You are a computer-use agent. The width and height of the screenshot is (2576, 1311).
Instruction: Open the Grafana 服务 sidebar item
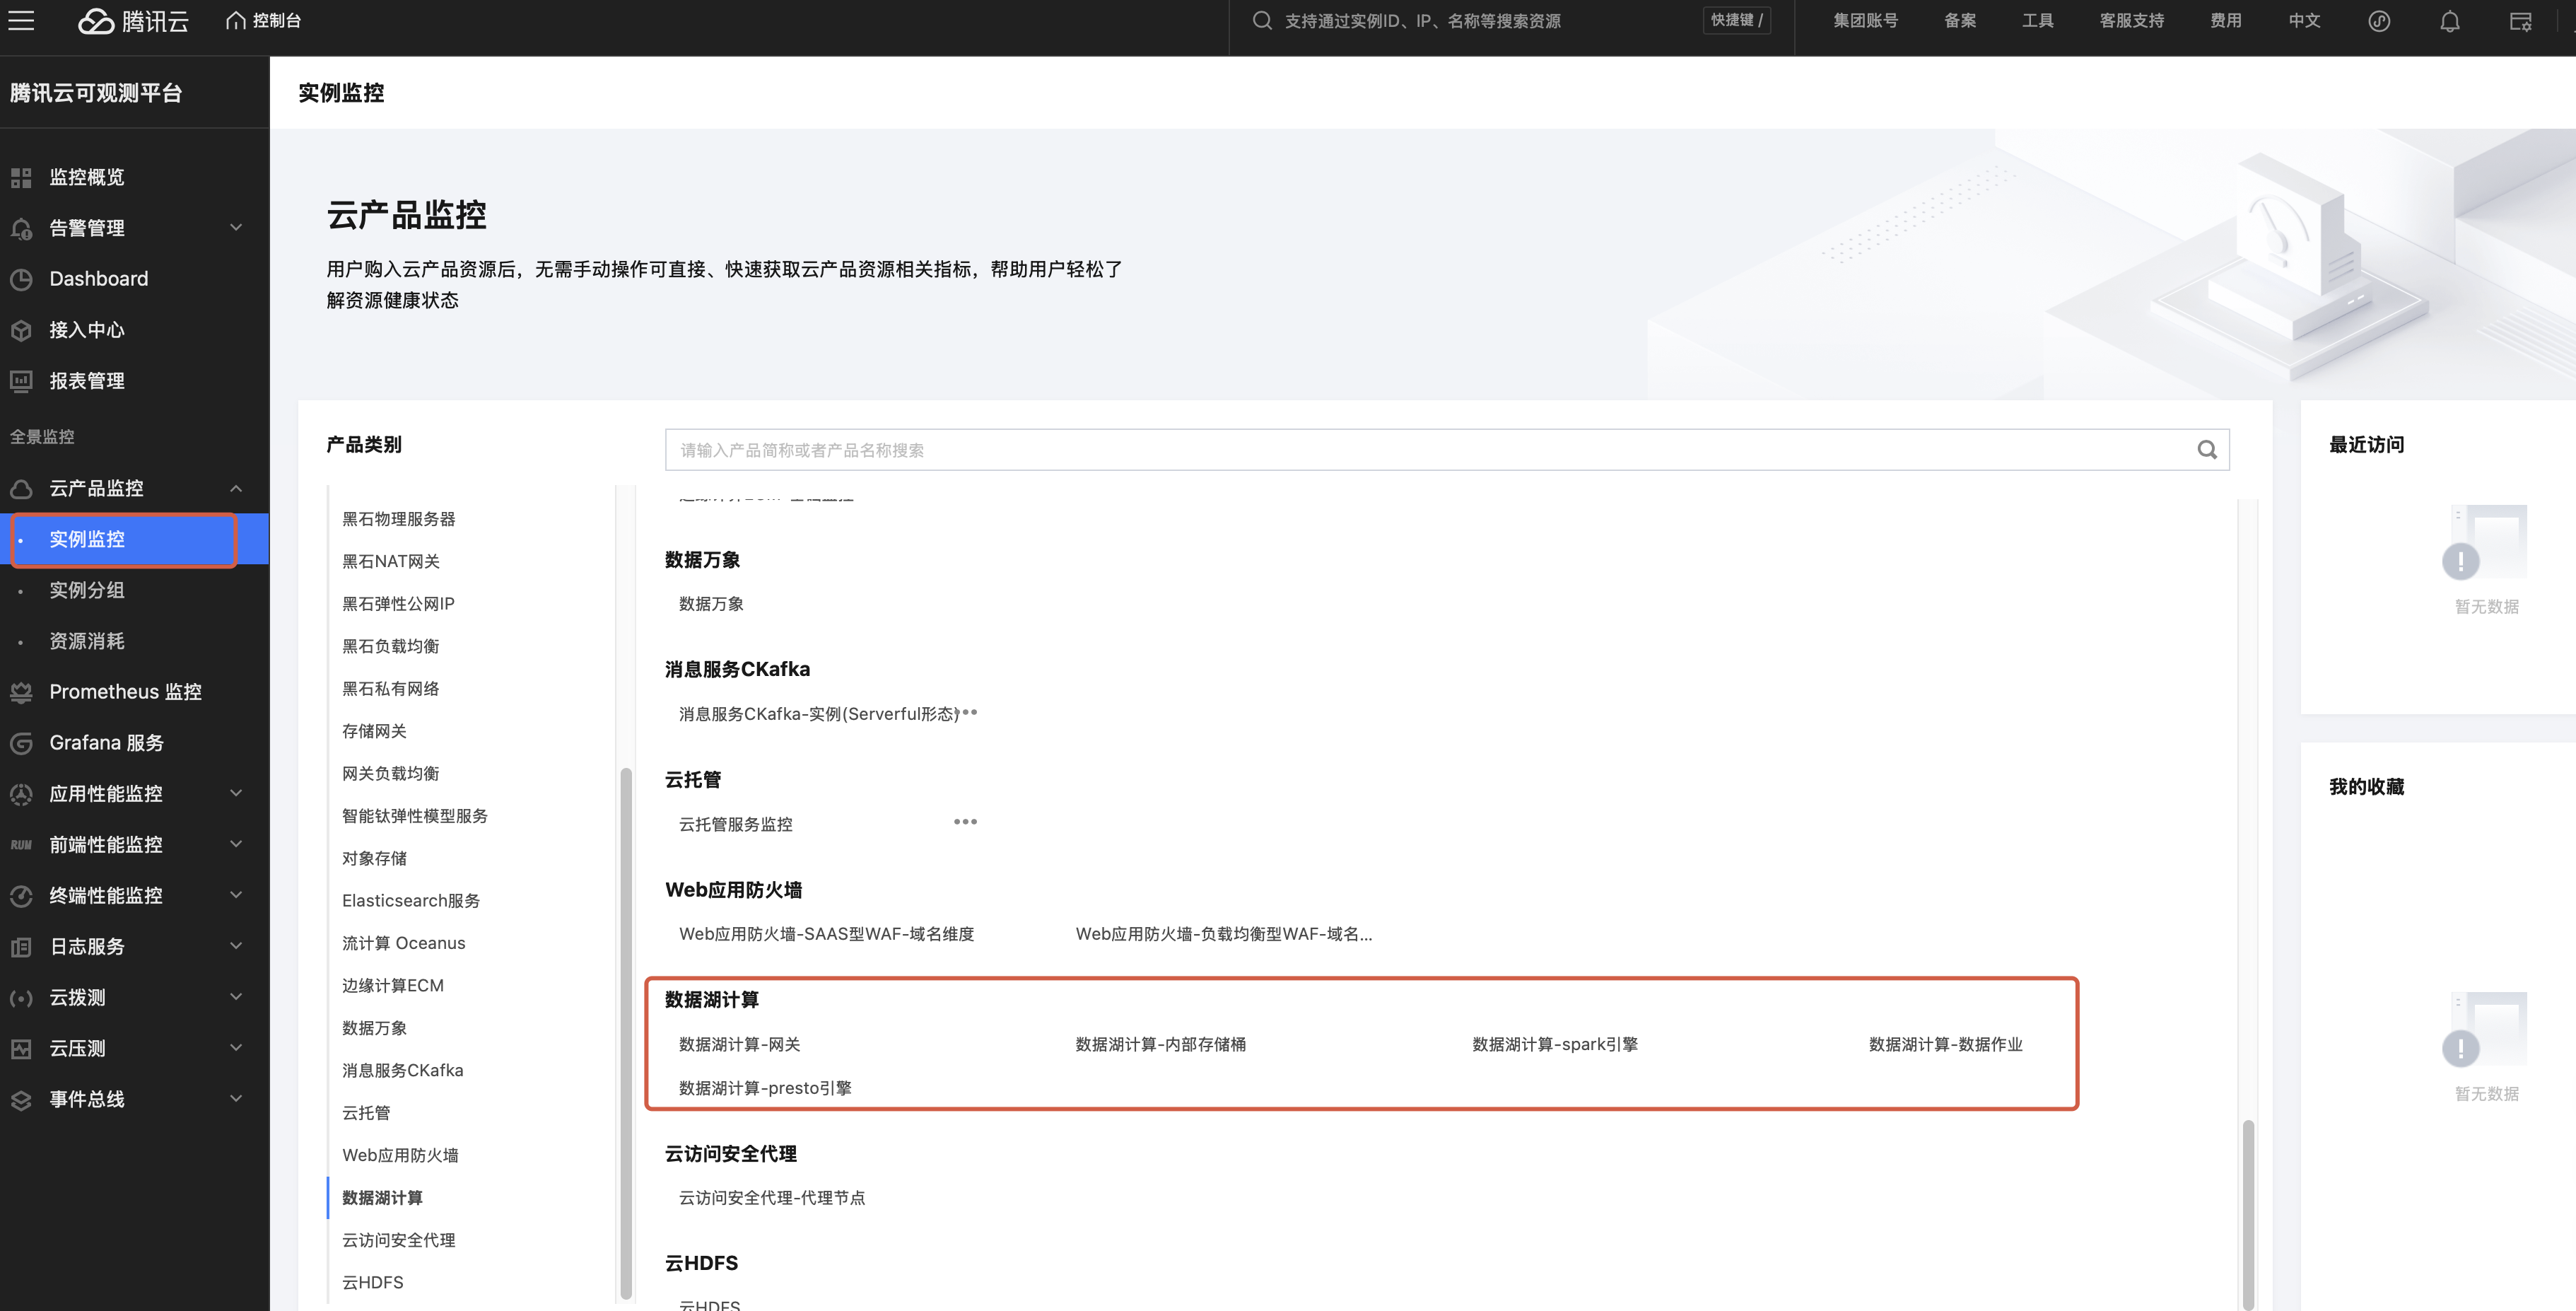(106, 743)
